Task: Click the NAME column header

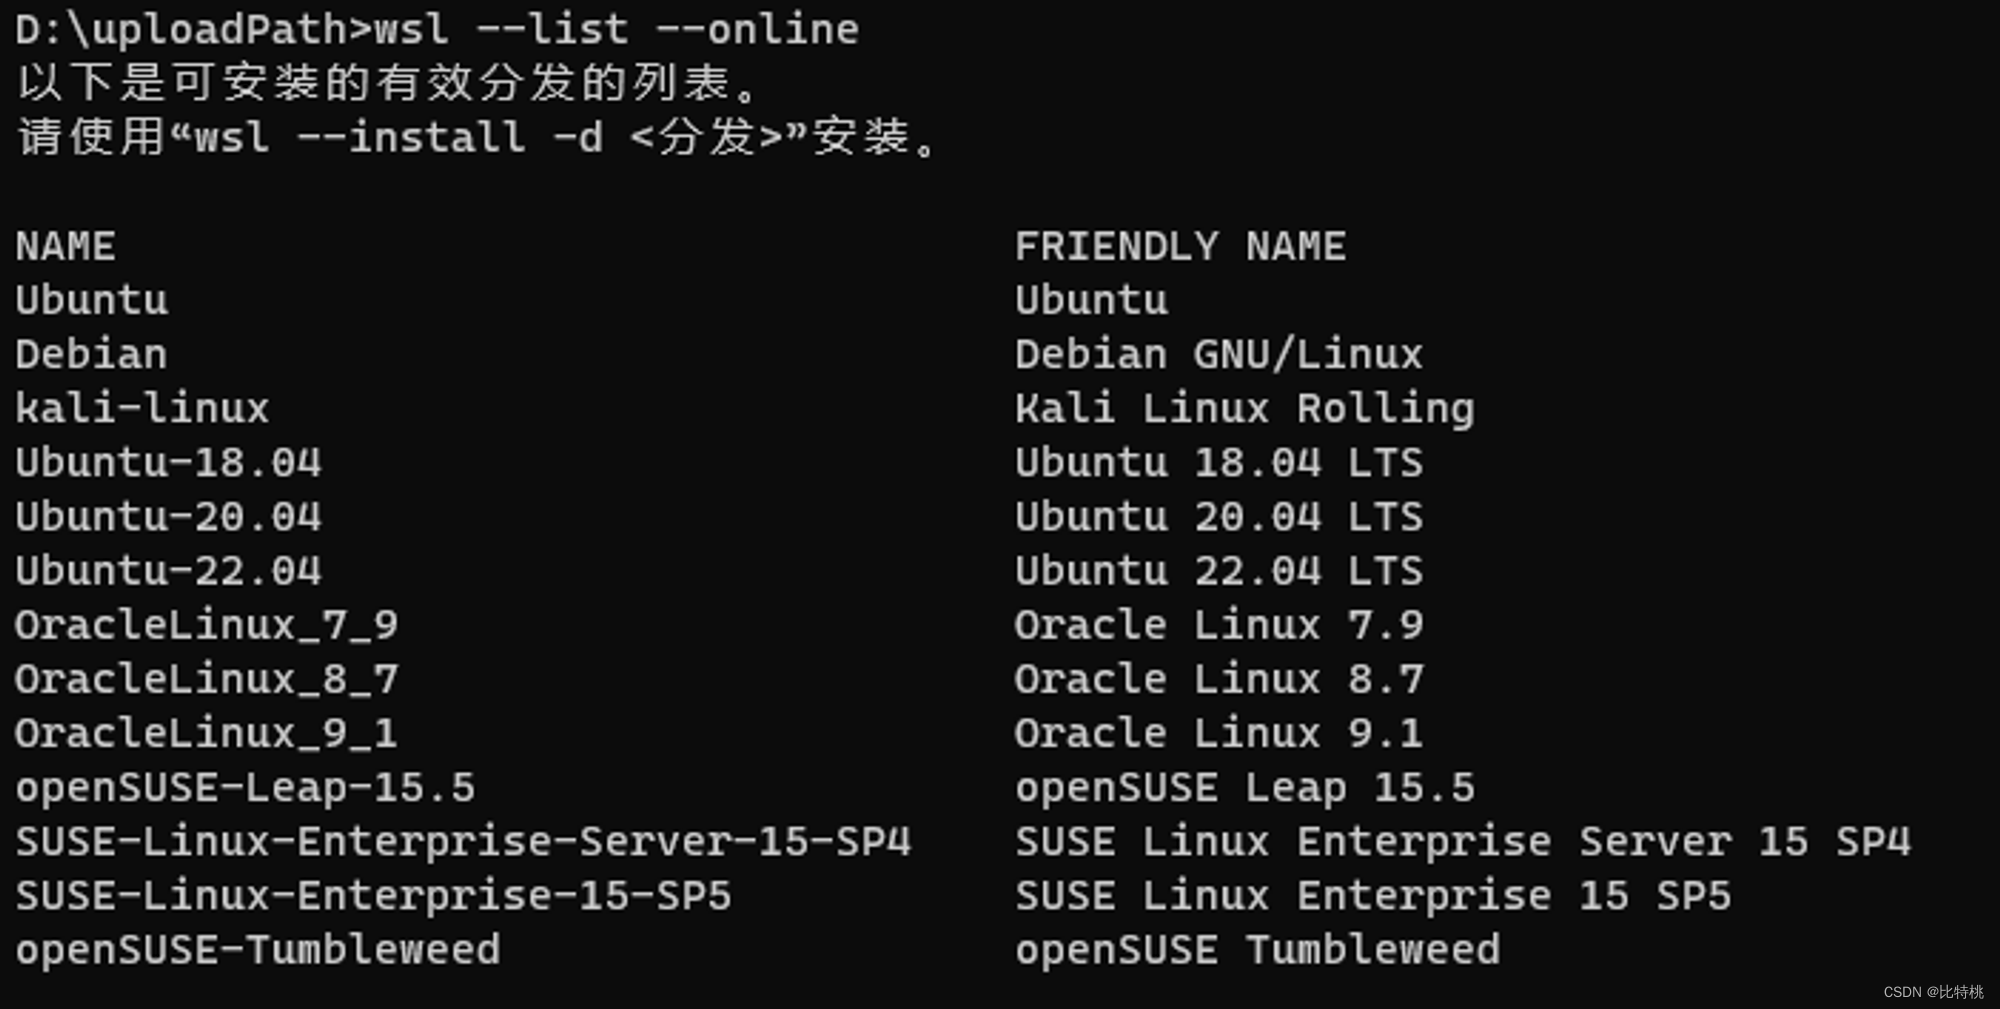Action: point(66,246)
